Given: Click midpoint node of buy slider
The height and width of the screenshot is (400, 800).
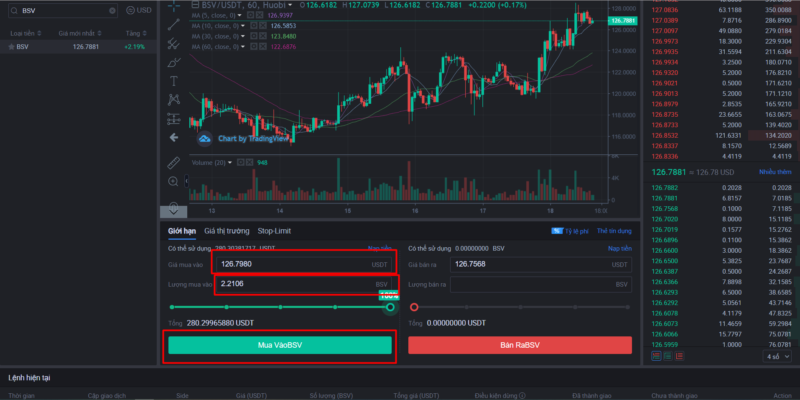Looking at the screenshot, I should pos(281,307).
